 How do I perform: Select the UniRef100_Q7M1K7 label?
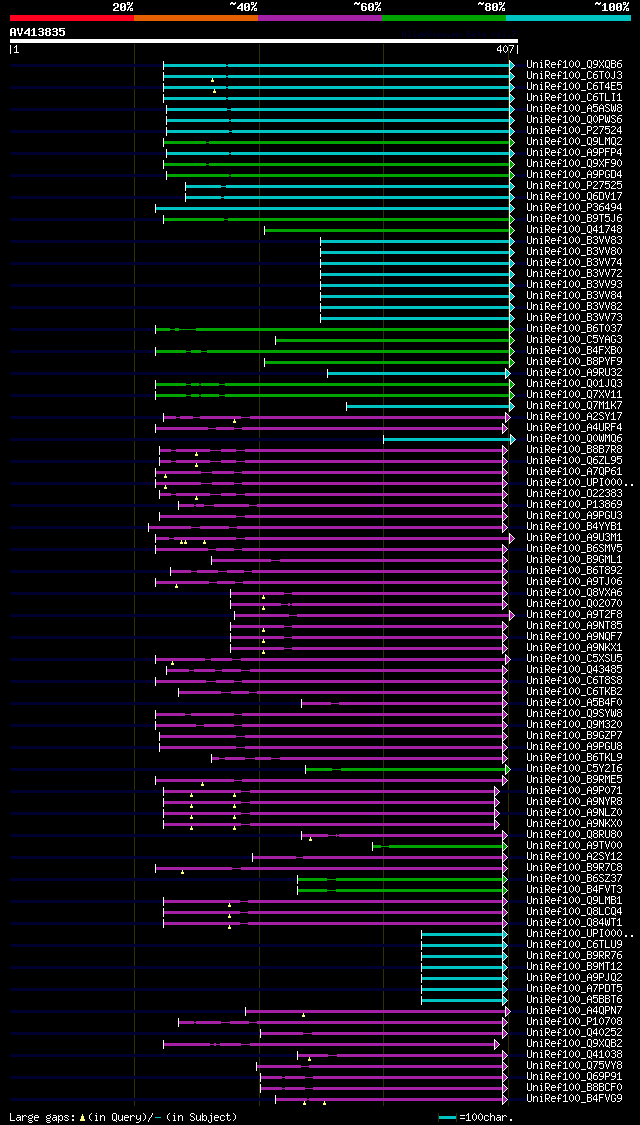tap(574, 405)
